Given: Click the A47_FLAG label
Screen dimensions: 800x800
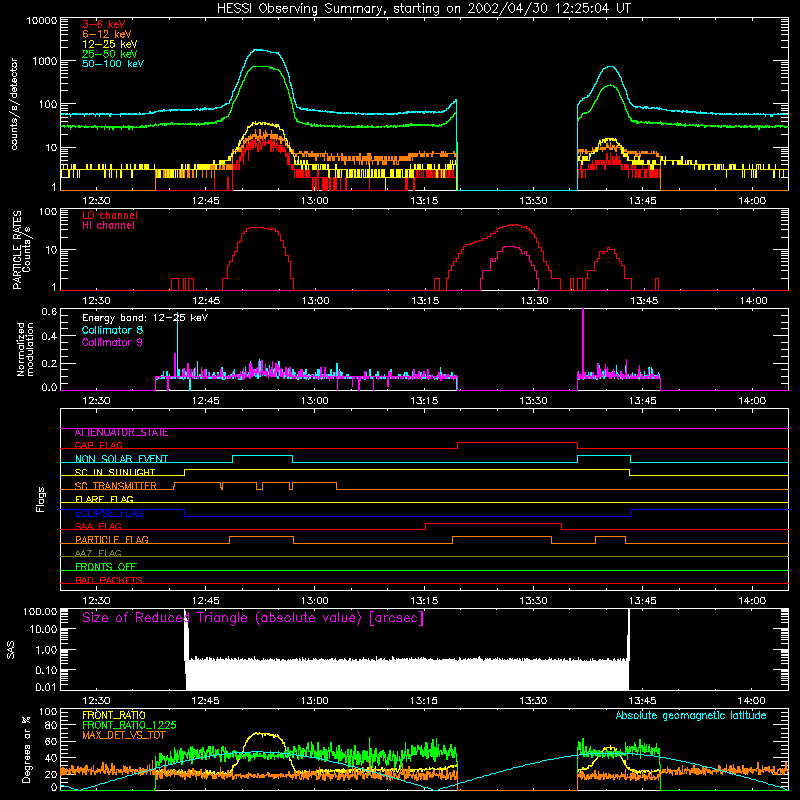Looking at the screenshot, I should (98, 554).
